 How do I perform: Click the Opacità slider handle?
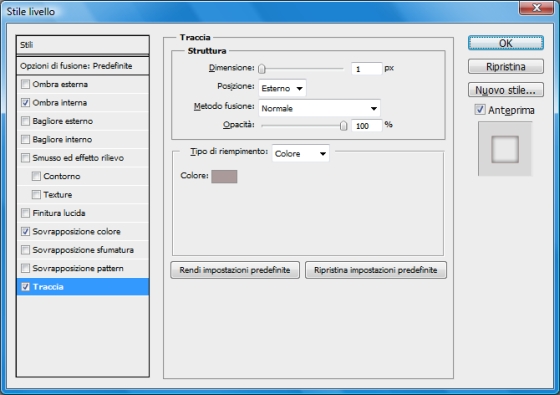[x=343, y=125]
